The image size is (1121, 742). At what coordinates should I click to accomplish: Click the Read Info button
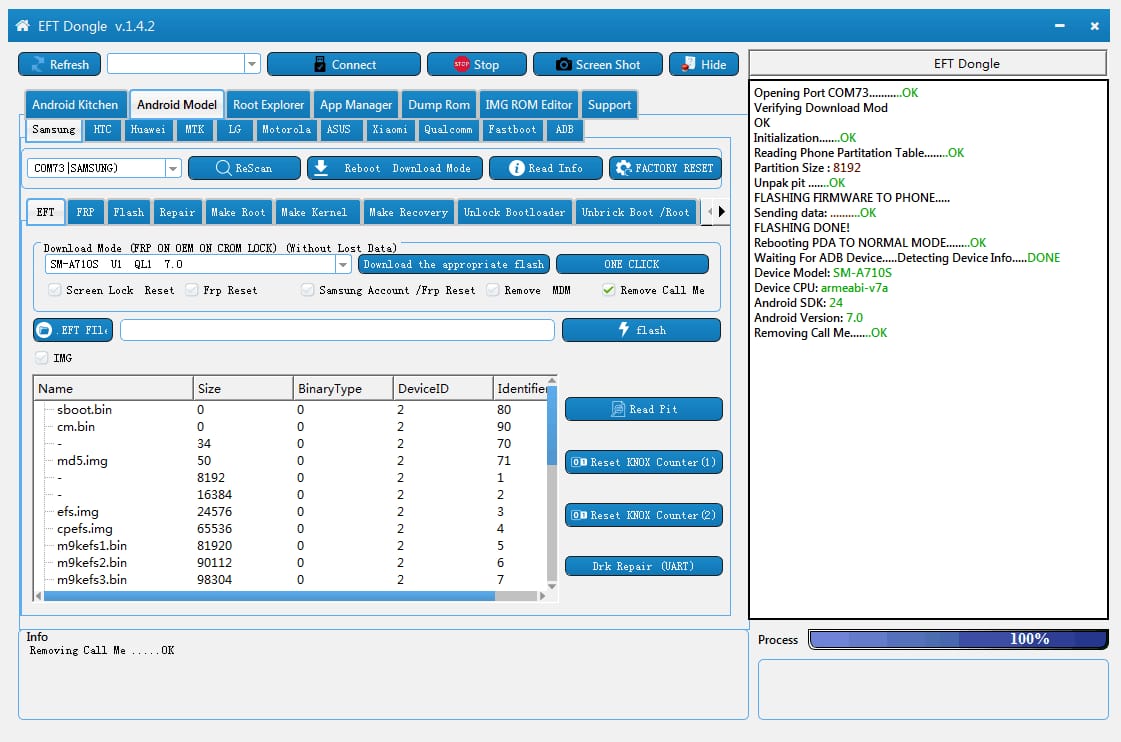click(545, 168)
